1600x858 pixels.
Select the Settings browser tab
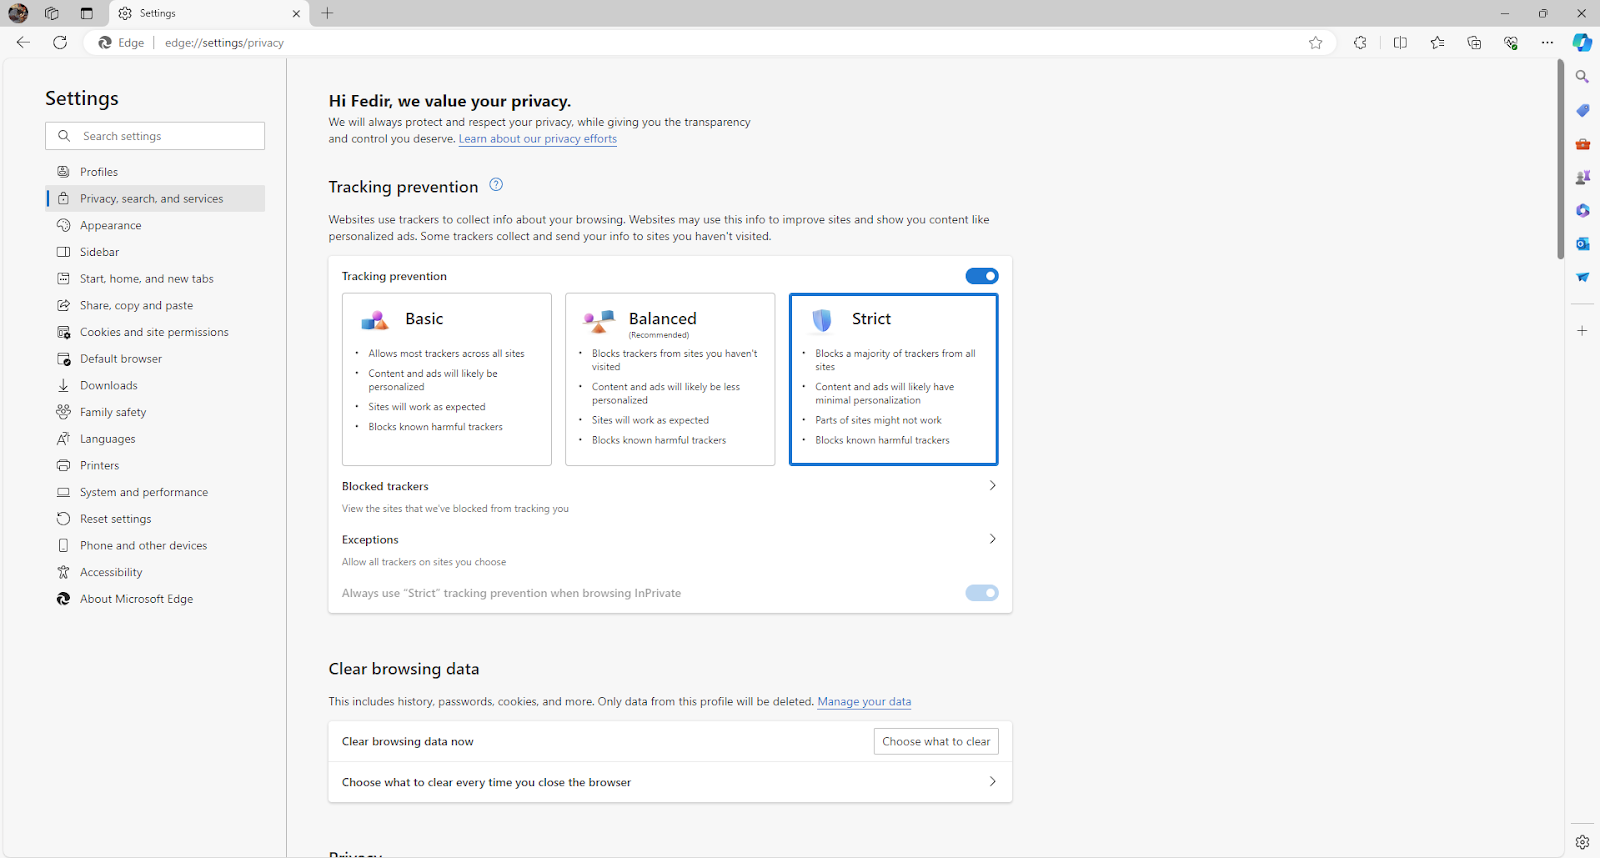[x=208, y=13]
